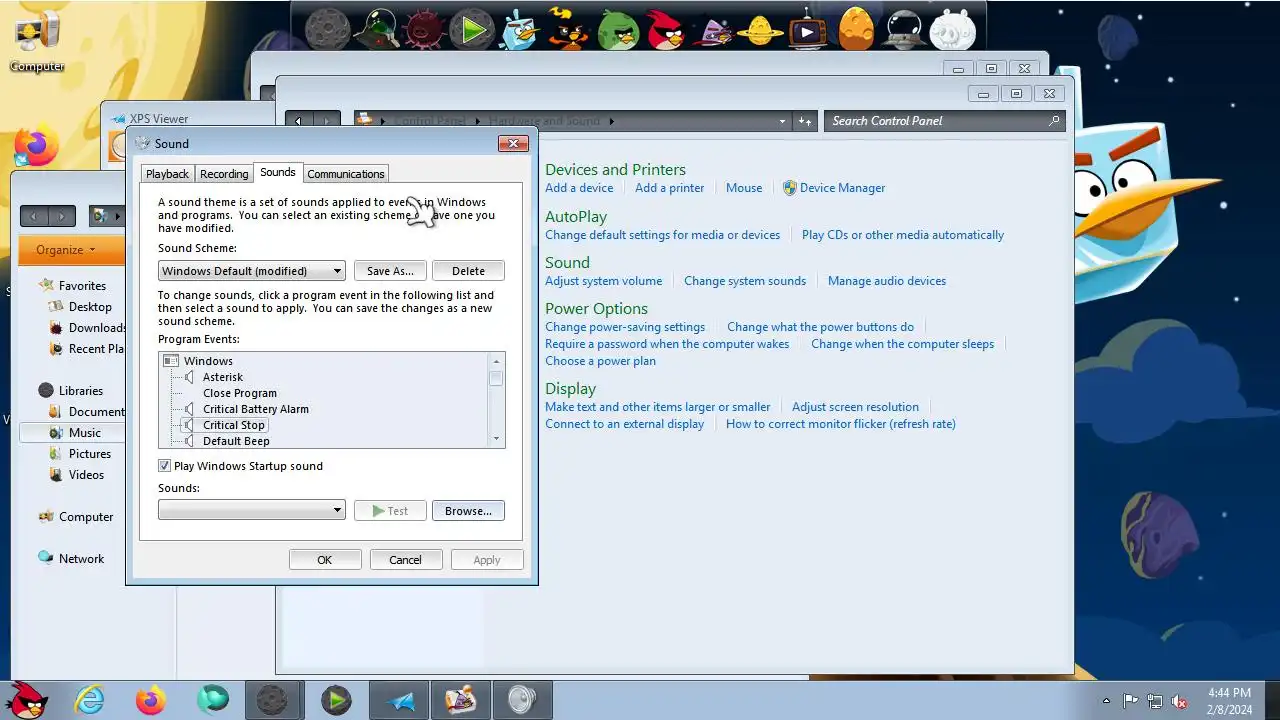Open the Communications tab
1280x720 pixels.
tap(346, 174)
